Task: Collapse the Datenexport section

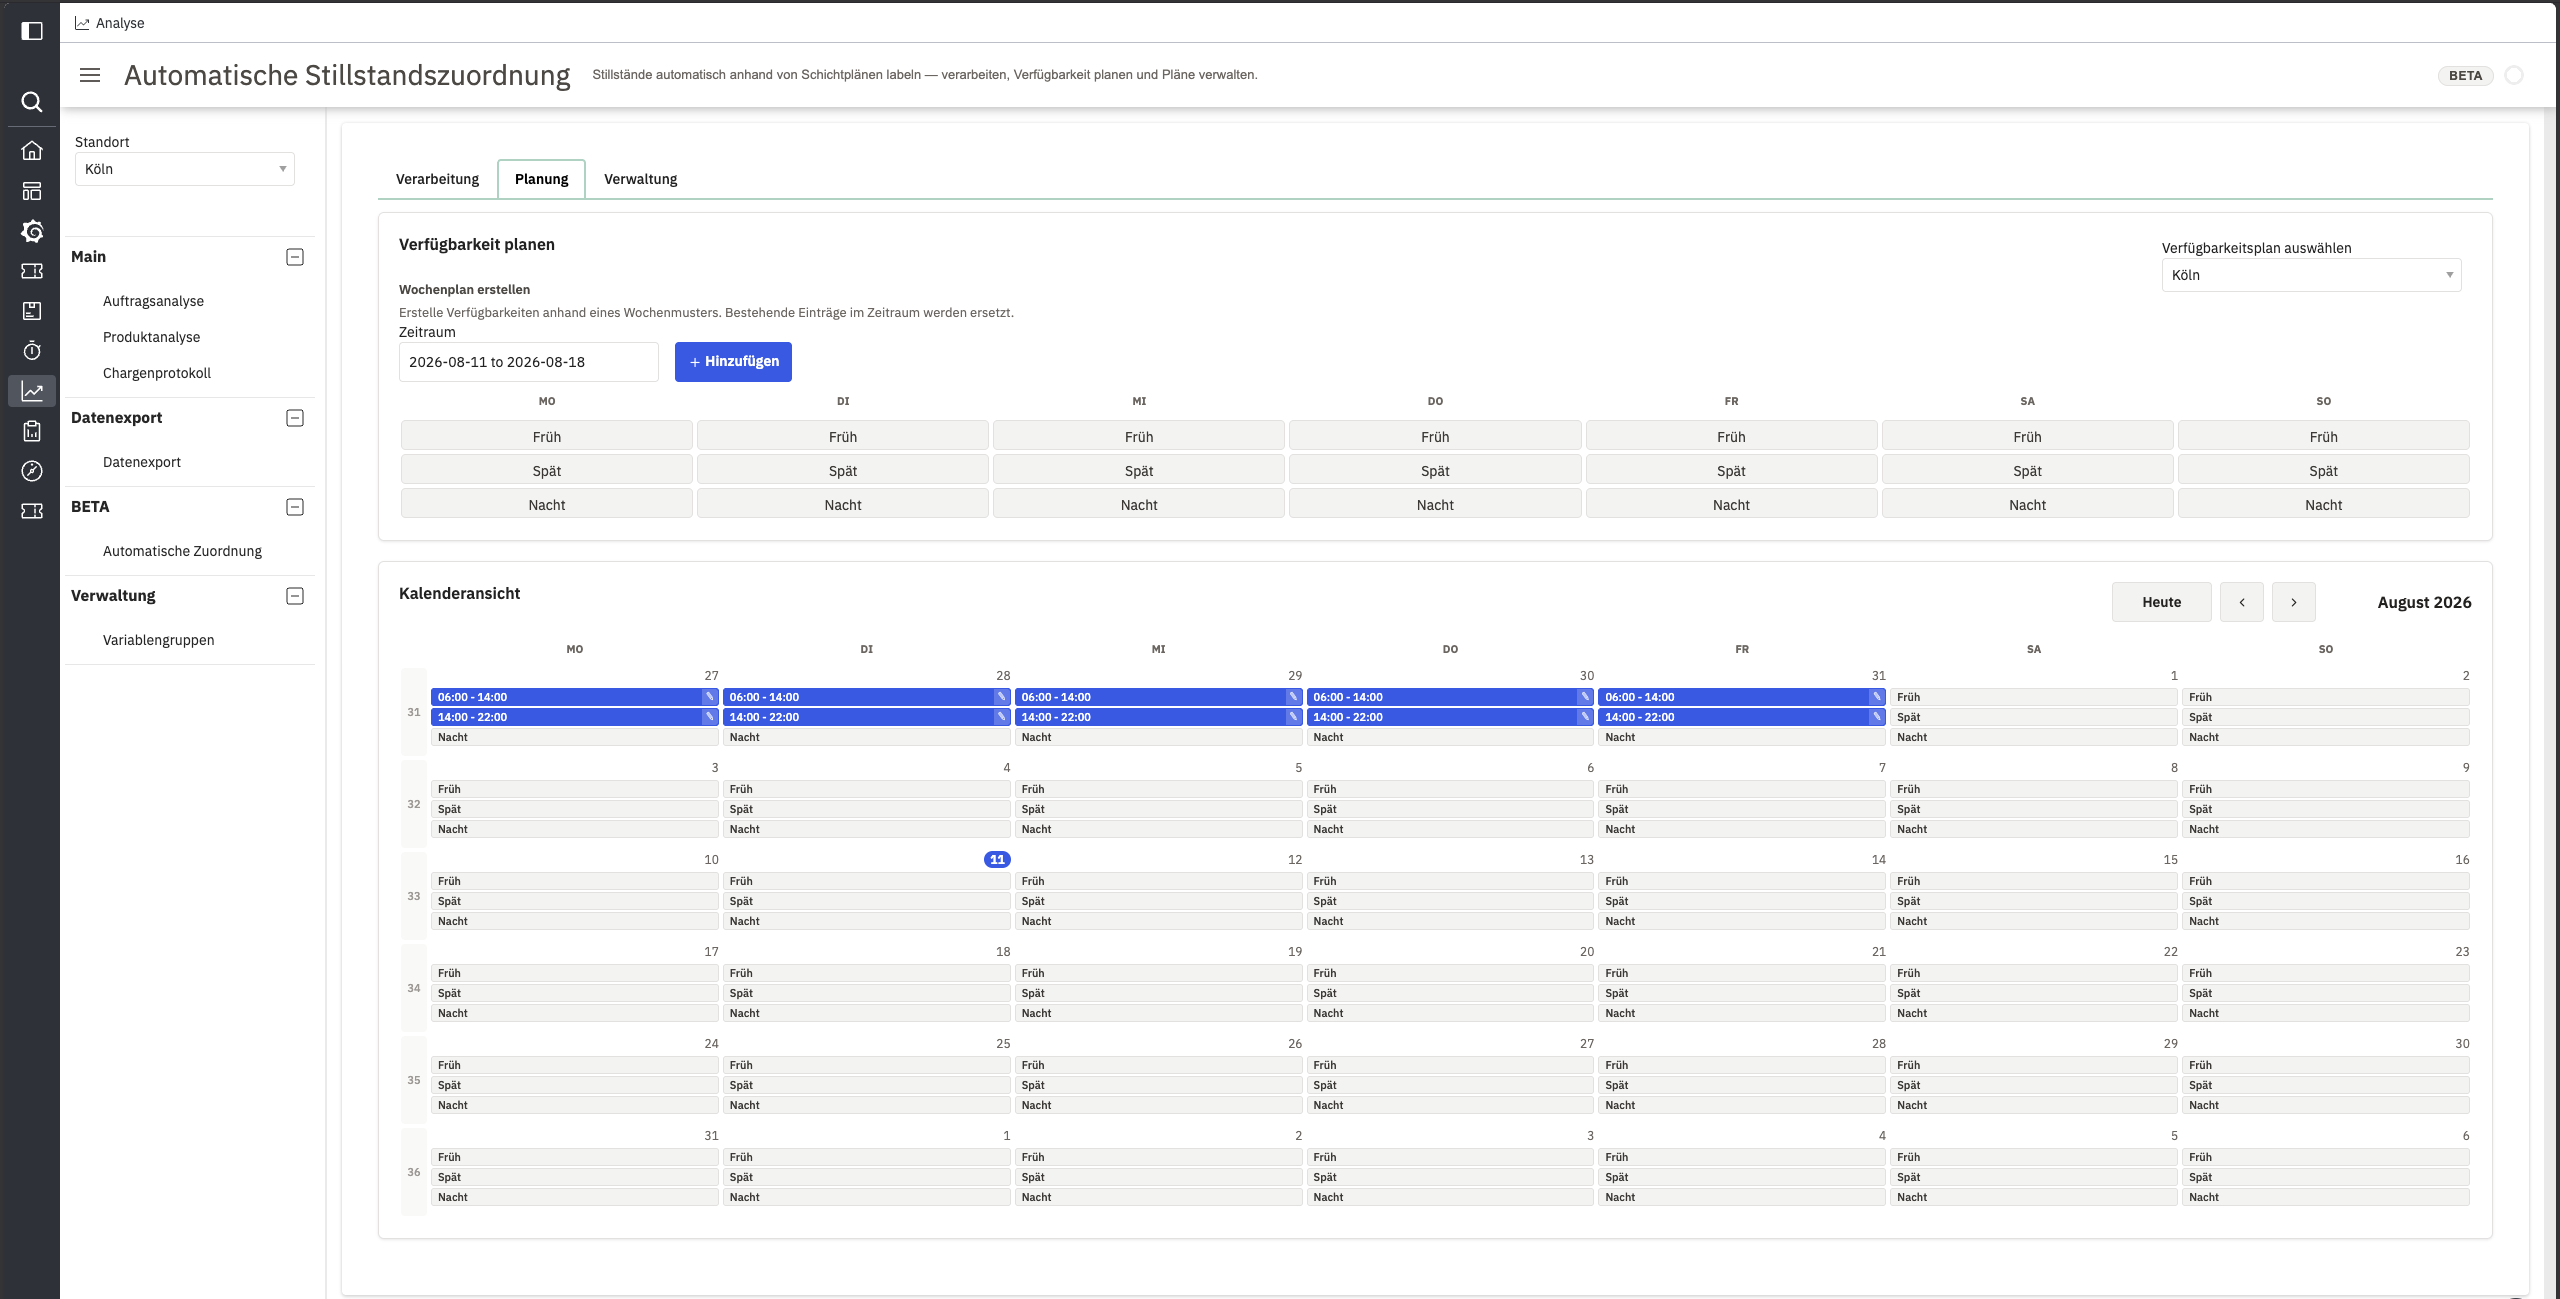Action: tap(295, 418)
